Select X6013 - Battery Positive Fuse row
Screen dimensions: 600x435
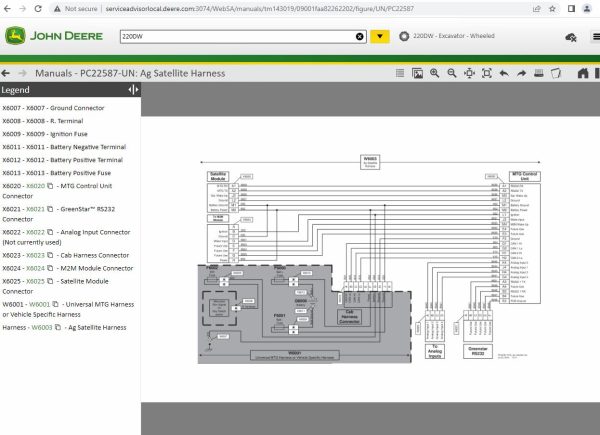click(x=57, y=173)
